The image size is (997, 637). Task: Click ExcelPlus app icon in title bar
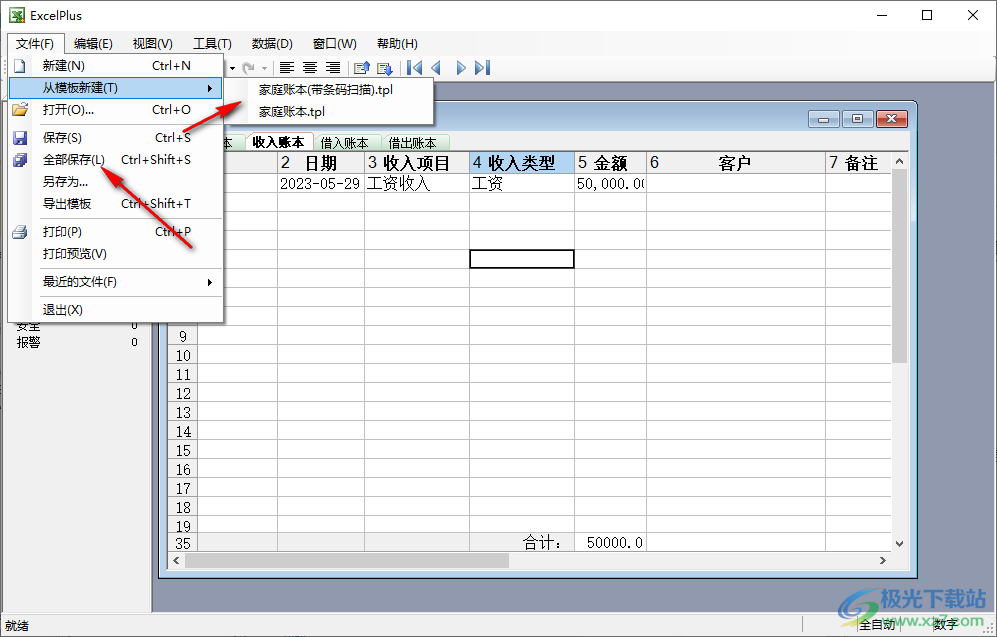(17, 15)
